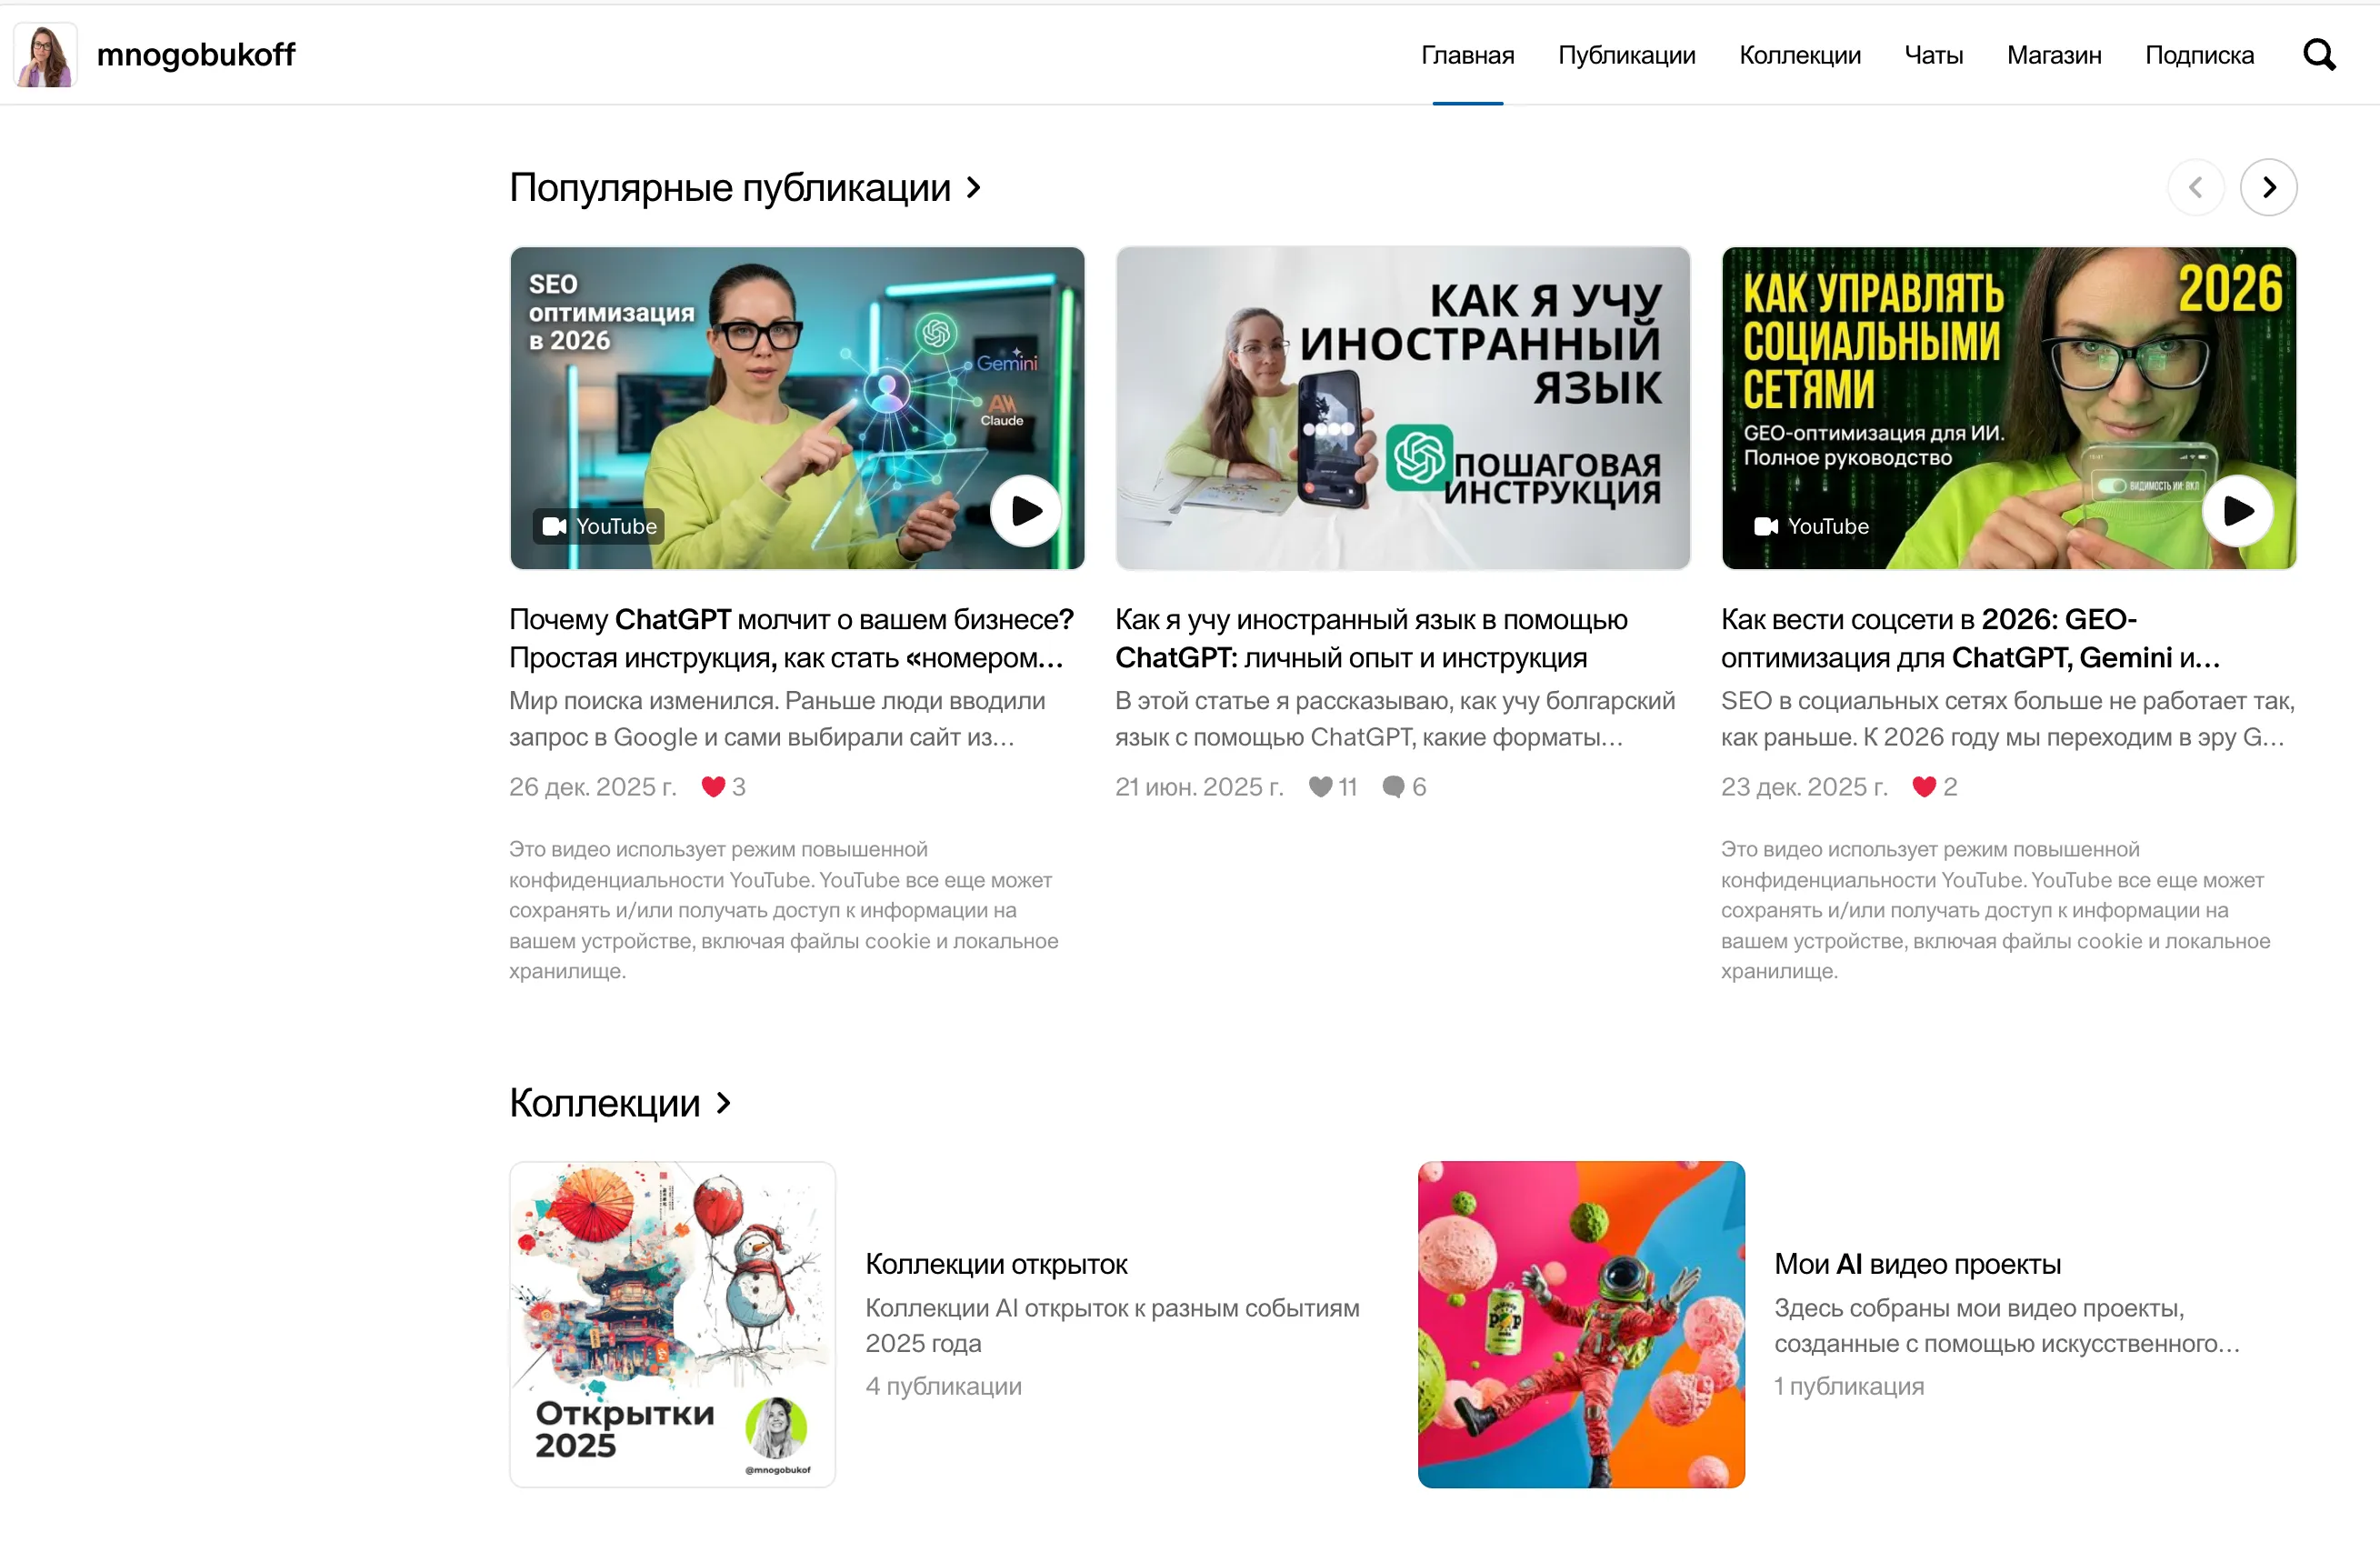Screen dimensions: 2380x1542
Task: Click the YouTube badge on SEO video
Action: point(598,526)
